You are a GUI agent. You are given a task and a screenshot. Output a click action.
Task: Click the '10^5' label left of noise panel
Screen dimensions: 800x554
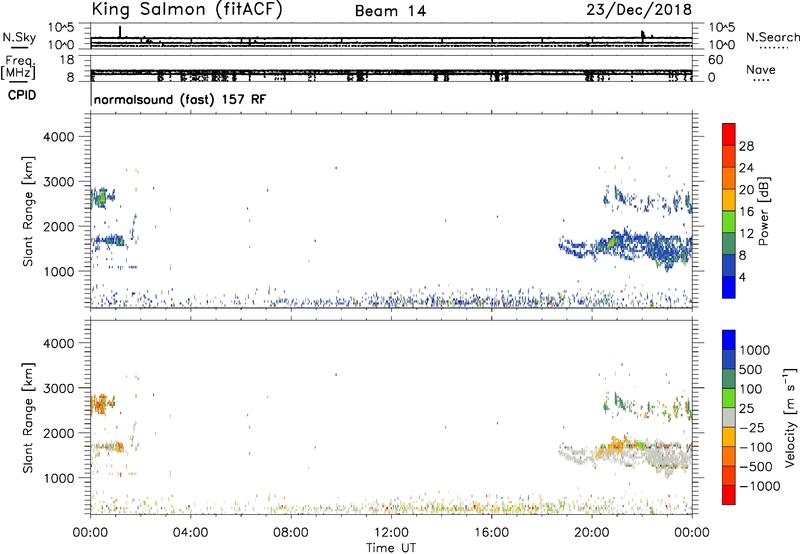click(61, 28)
